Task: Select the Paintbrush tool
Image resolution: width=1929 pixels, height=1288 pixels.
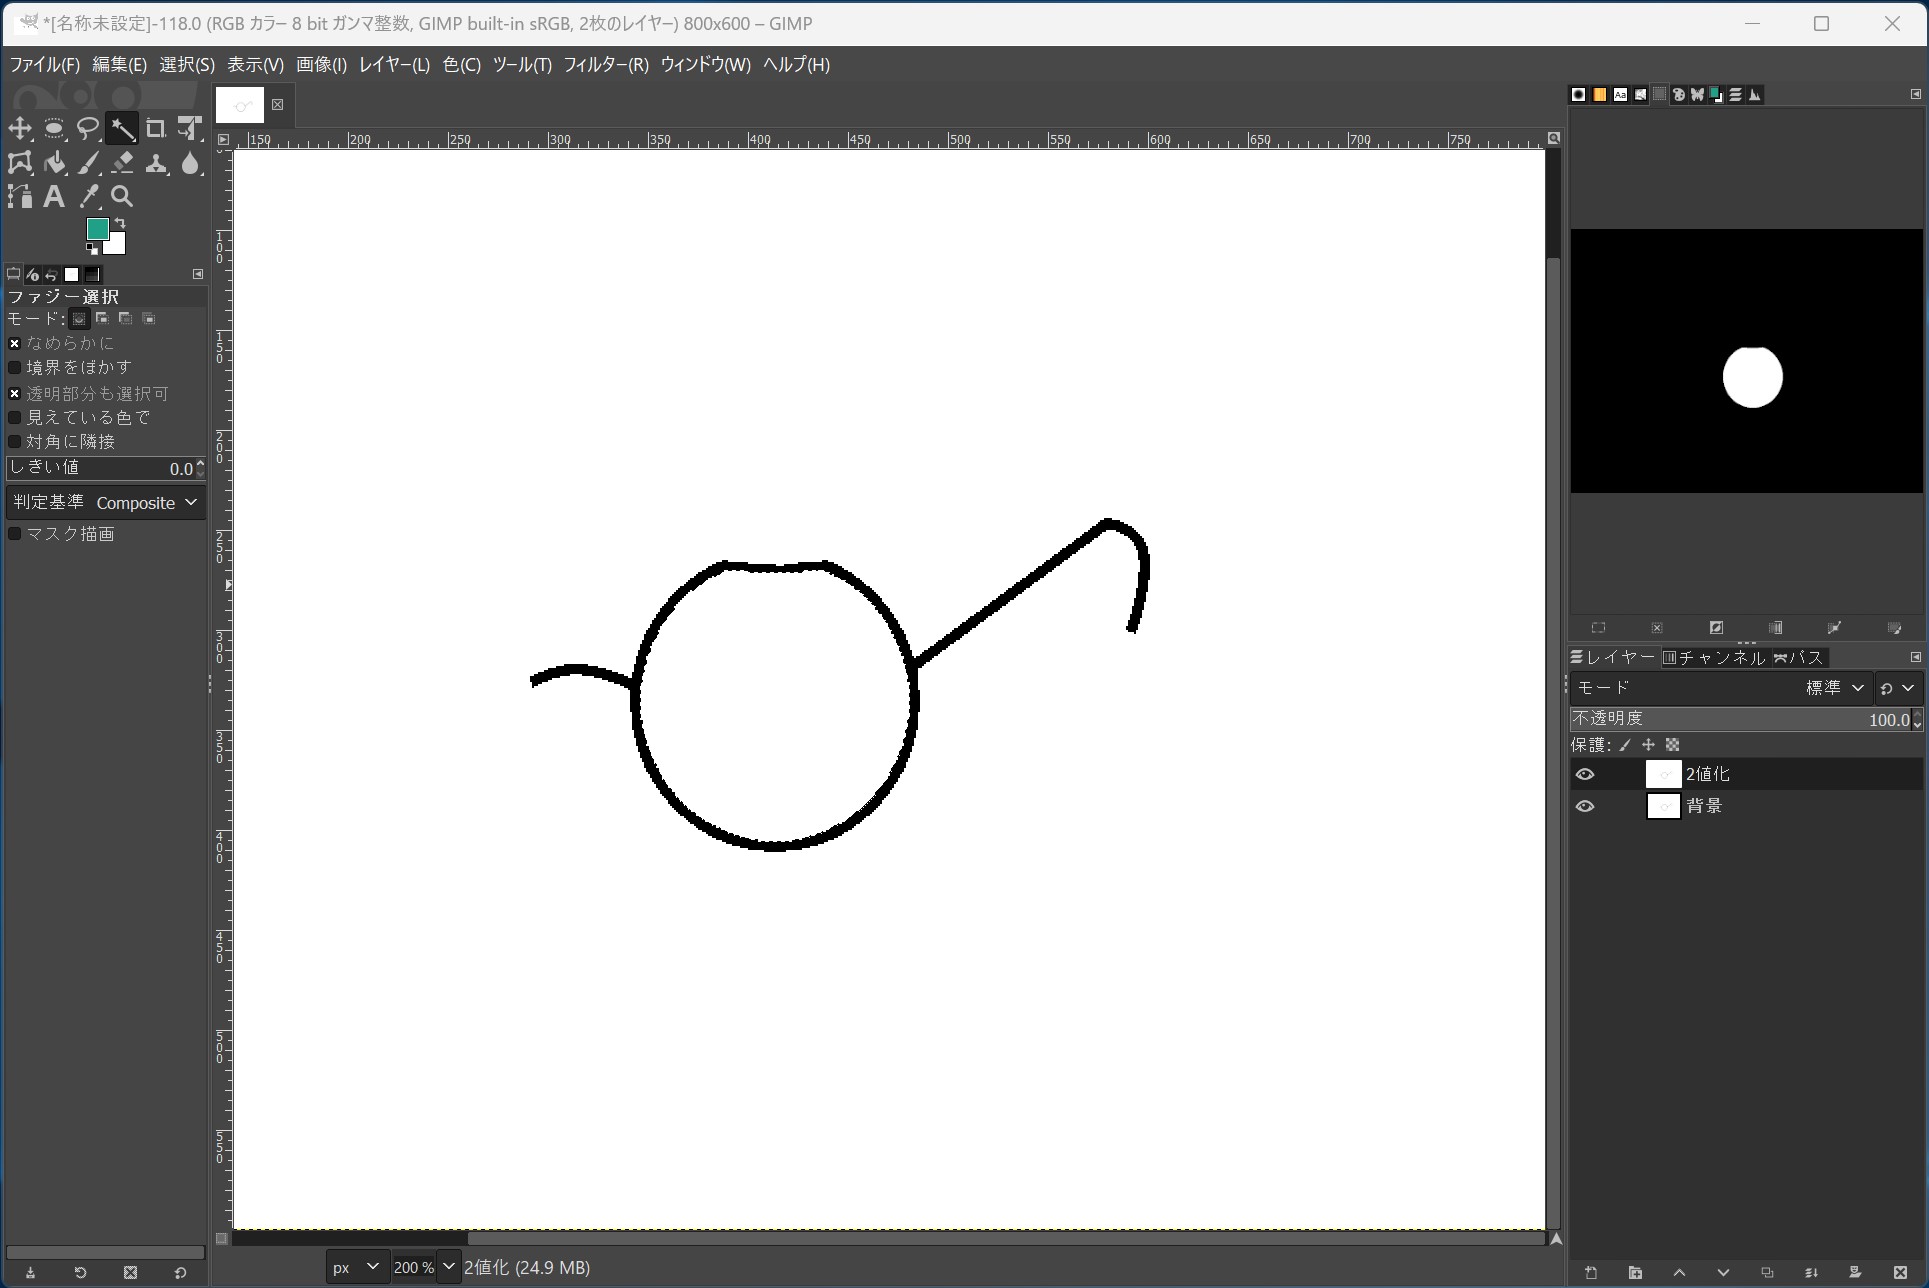Action: (x=88, y=163)
